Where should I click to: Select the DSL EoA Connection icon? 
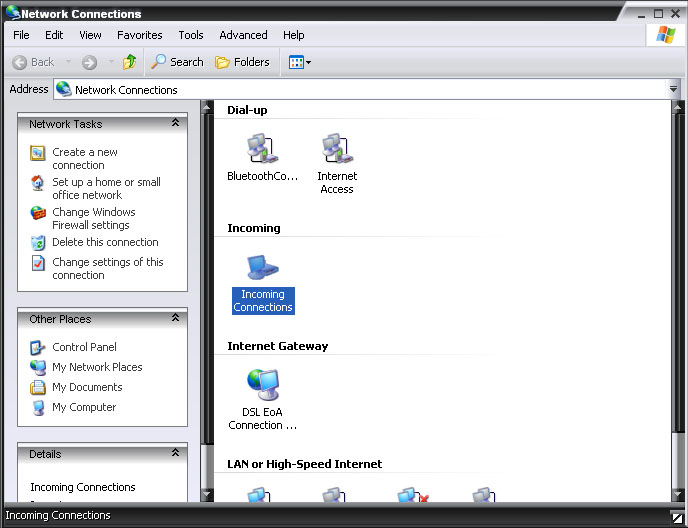coord(262,384)
